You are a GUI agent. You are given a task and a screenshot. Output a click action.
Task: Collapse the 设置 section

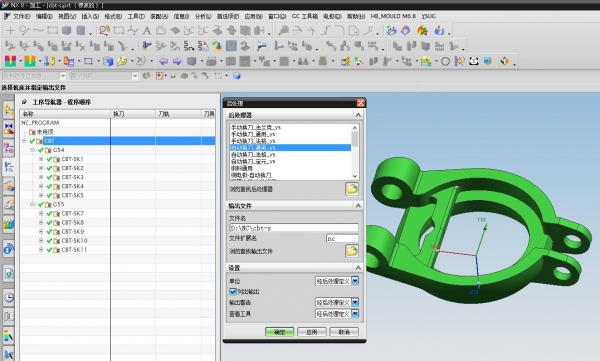tap(358, 268)
